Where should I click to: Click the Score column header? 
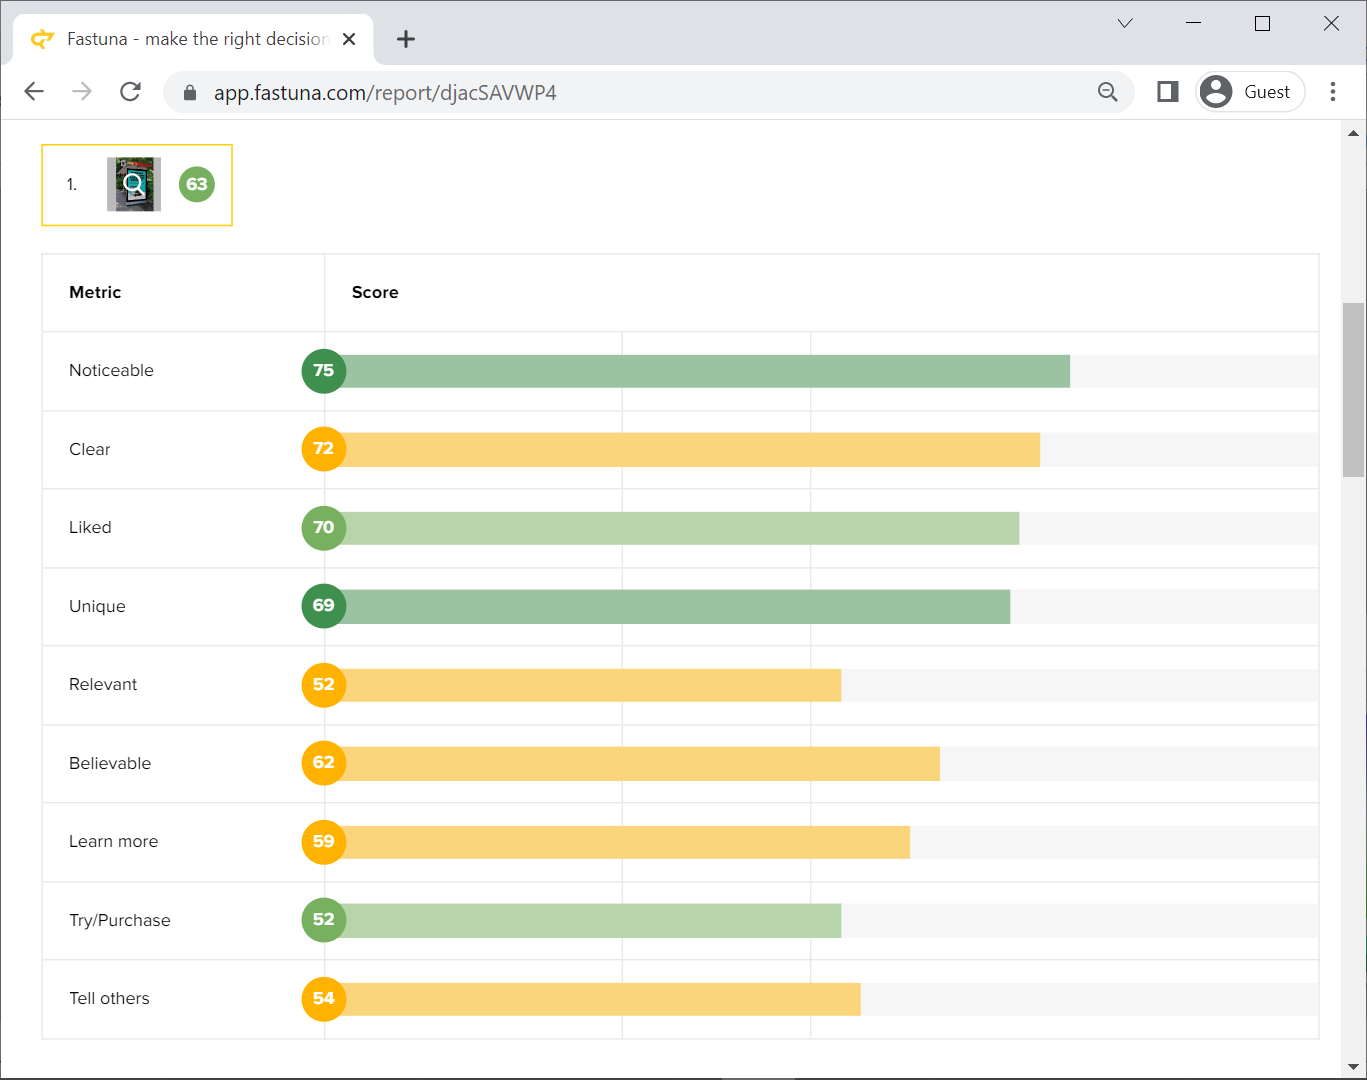(x=375, y=292)
